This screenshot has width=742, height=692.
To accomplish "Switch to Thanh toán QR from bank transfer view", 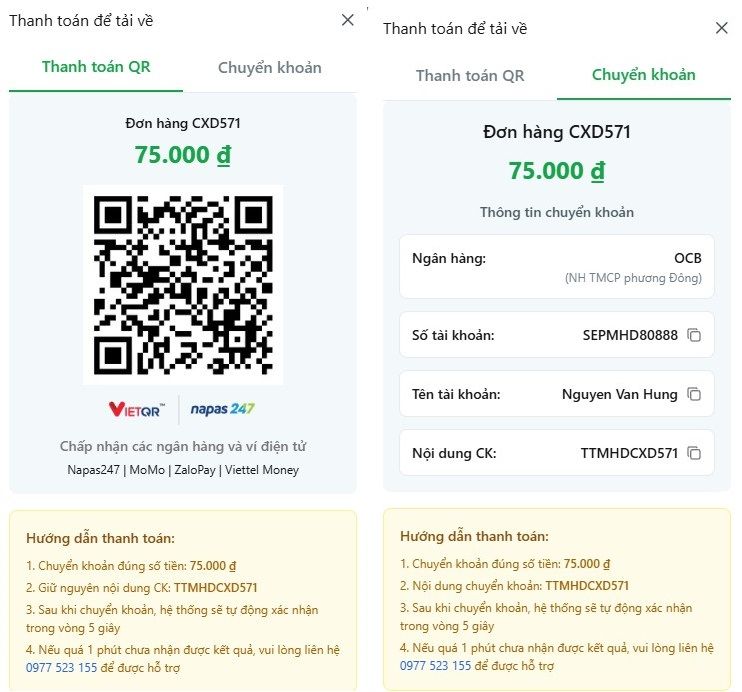I will tap(470, 76).
